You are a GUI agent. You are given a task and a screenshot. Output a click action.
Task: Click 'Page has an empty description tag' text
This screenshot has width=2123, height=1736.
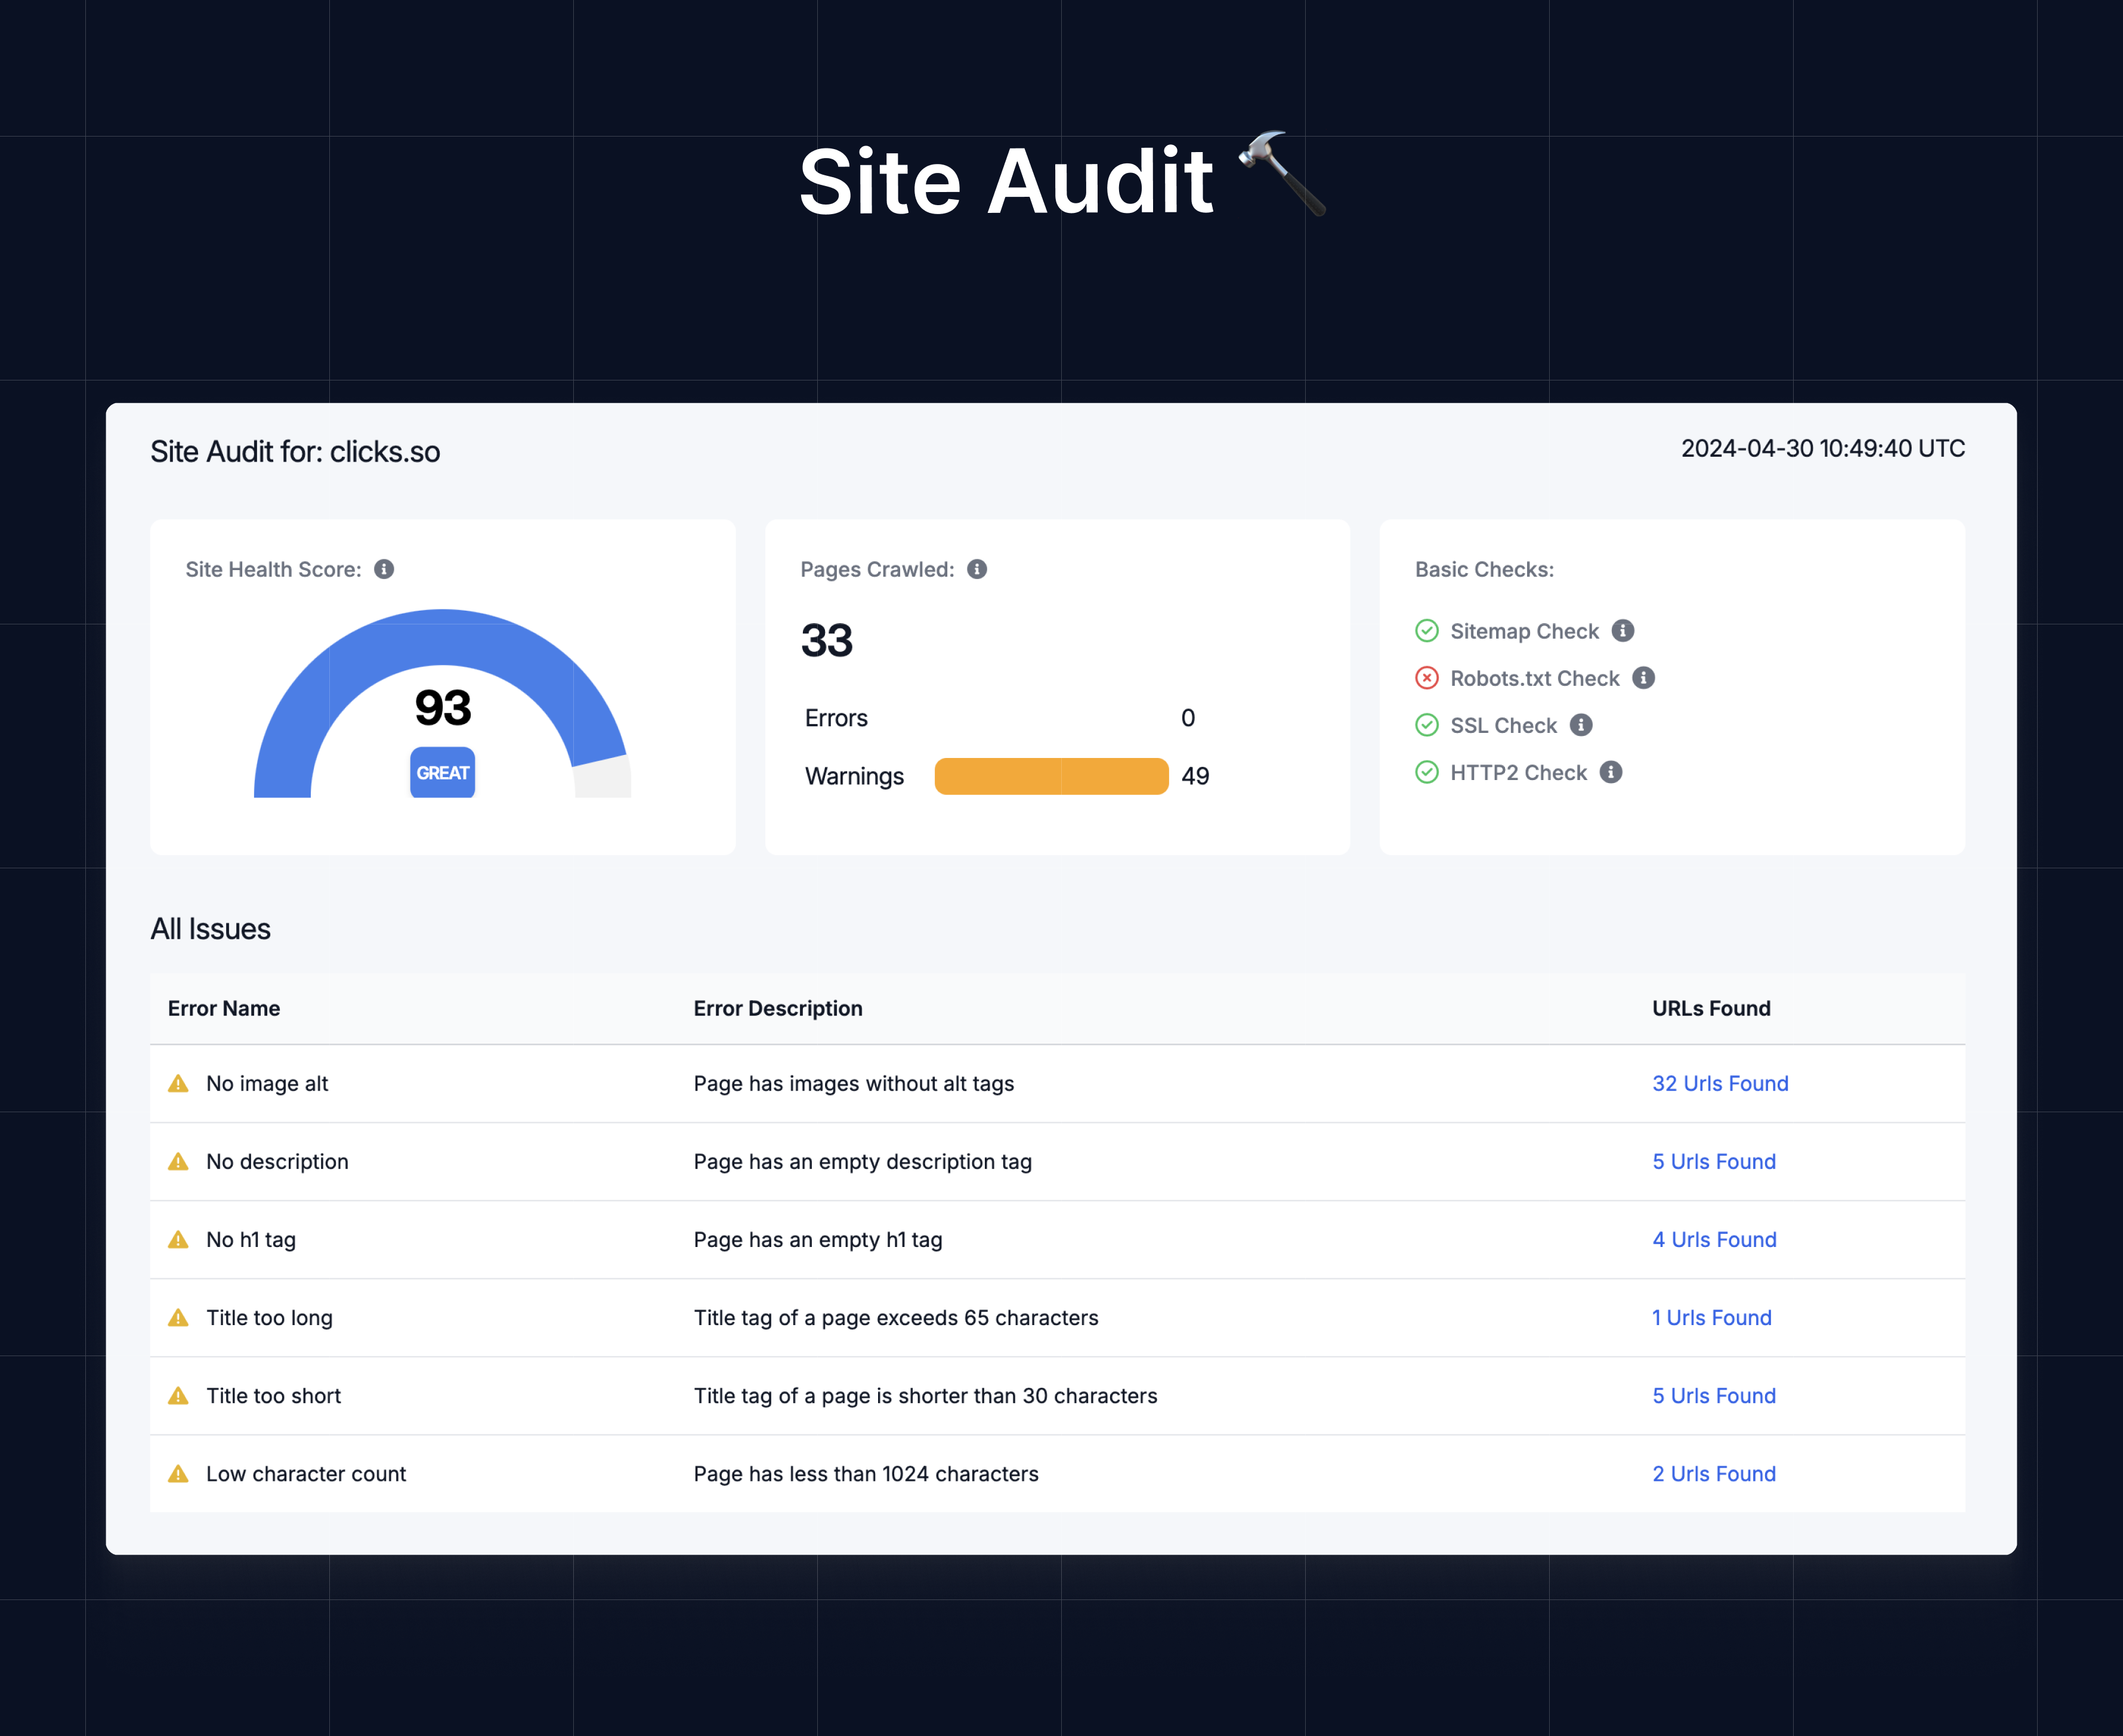click(863, 1161)
